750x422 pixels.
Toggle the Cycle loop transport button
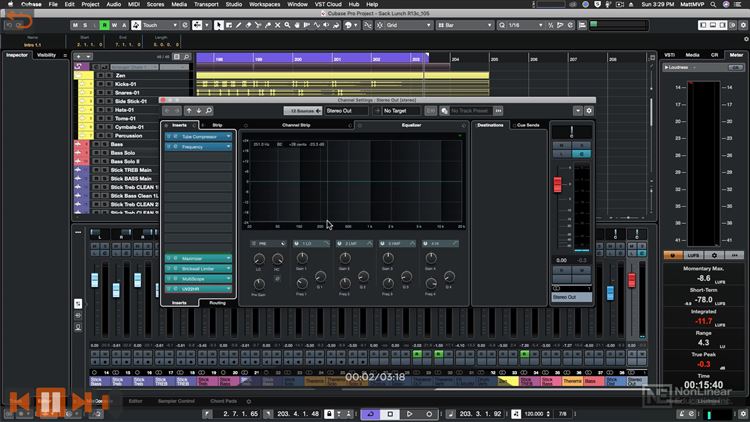(370, 414)
